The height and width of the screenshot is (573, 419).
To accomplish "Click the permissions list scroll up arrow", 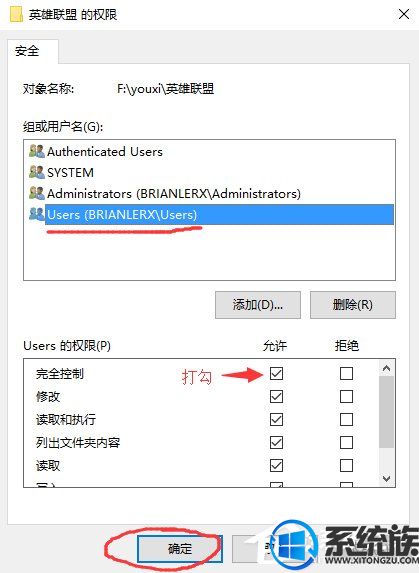I will (386, 368).
